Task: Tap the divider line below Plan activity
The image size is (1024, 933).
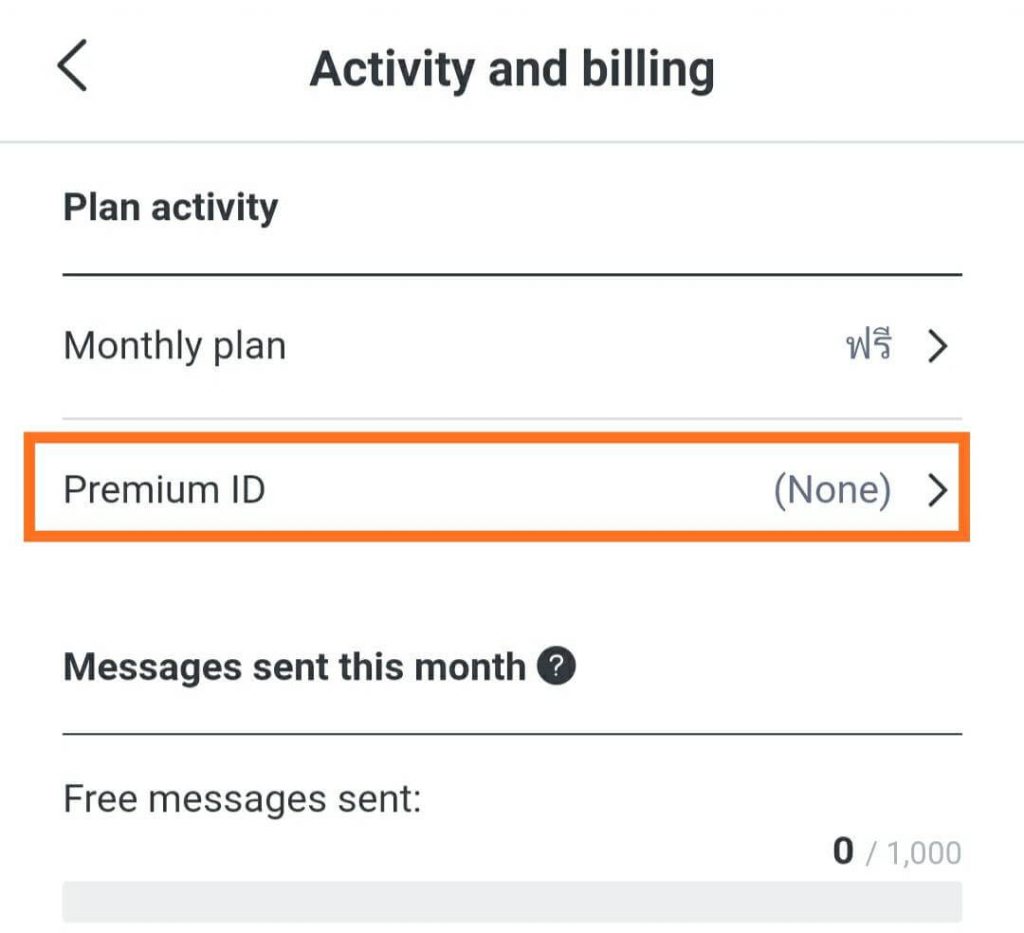Action: coord(512,275)
